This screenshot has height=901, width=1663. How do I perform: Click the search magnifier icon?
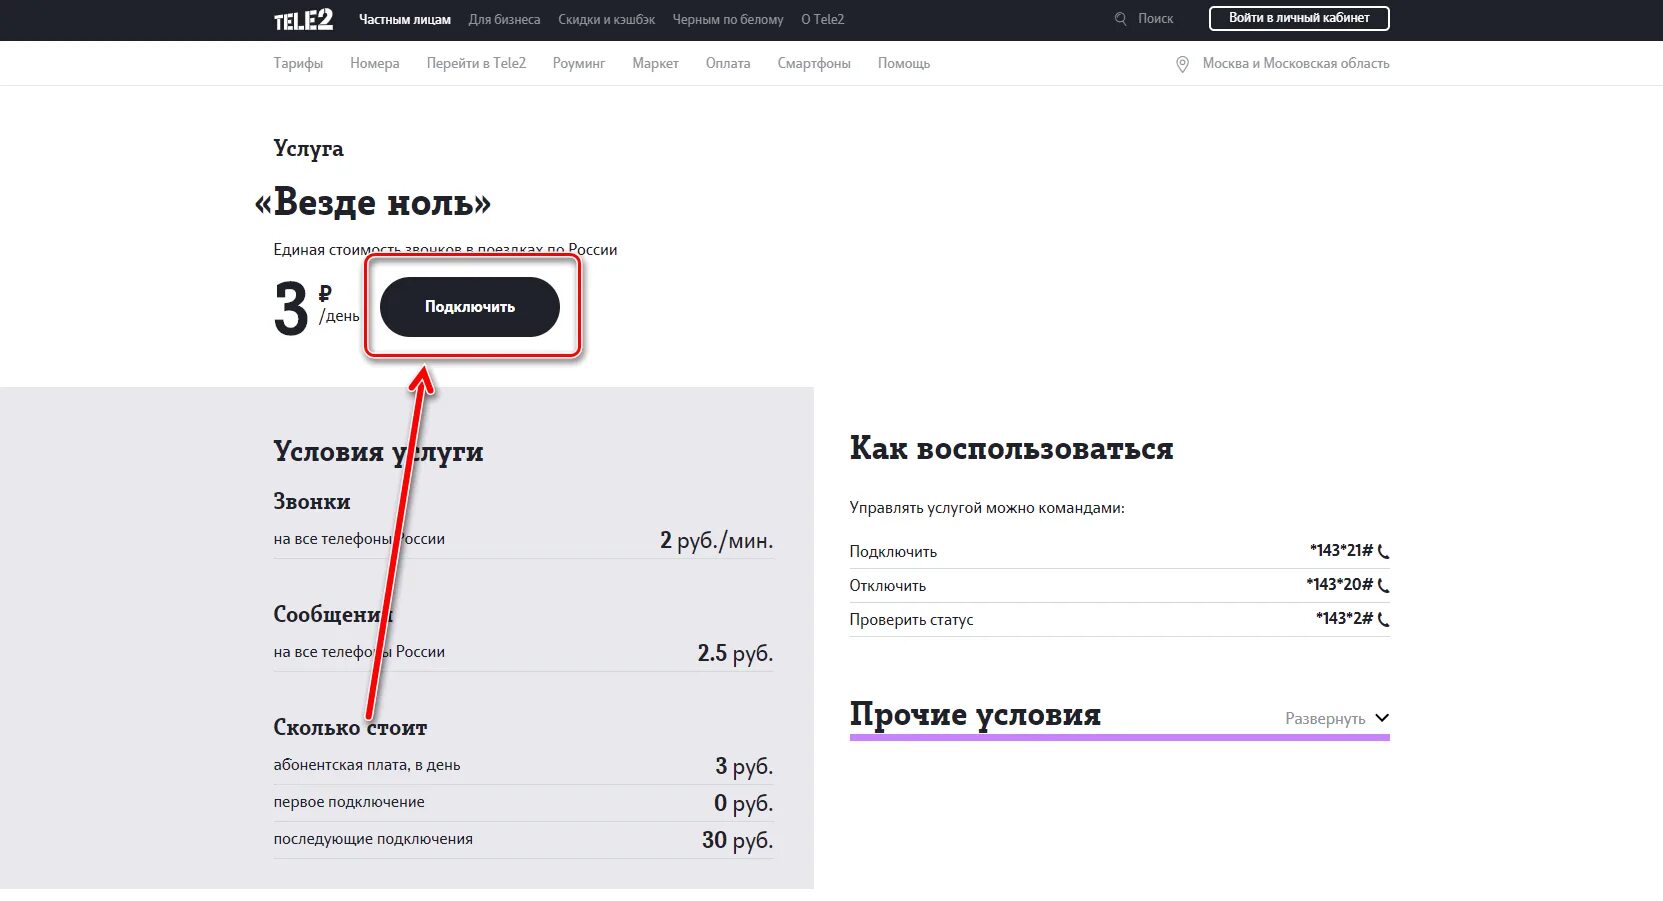(1120, 19)
